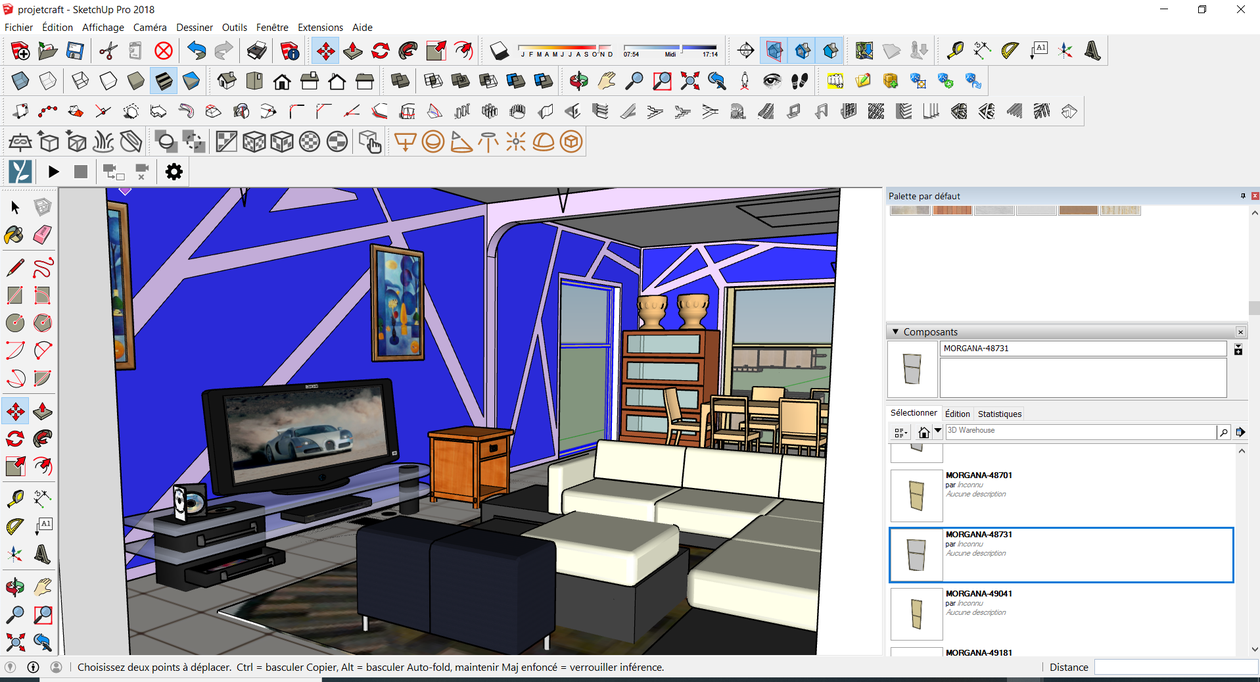Pick the Rotate tool

[x=15, y=438]
